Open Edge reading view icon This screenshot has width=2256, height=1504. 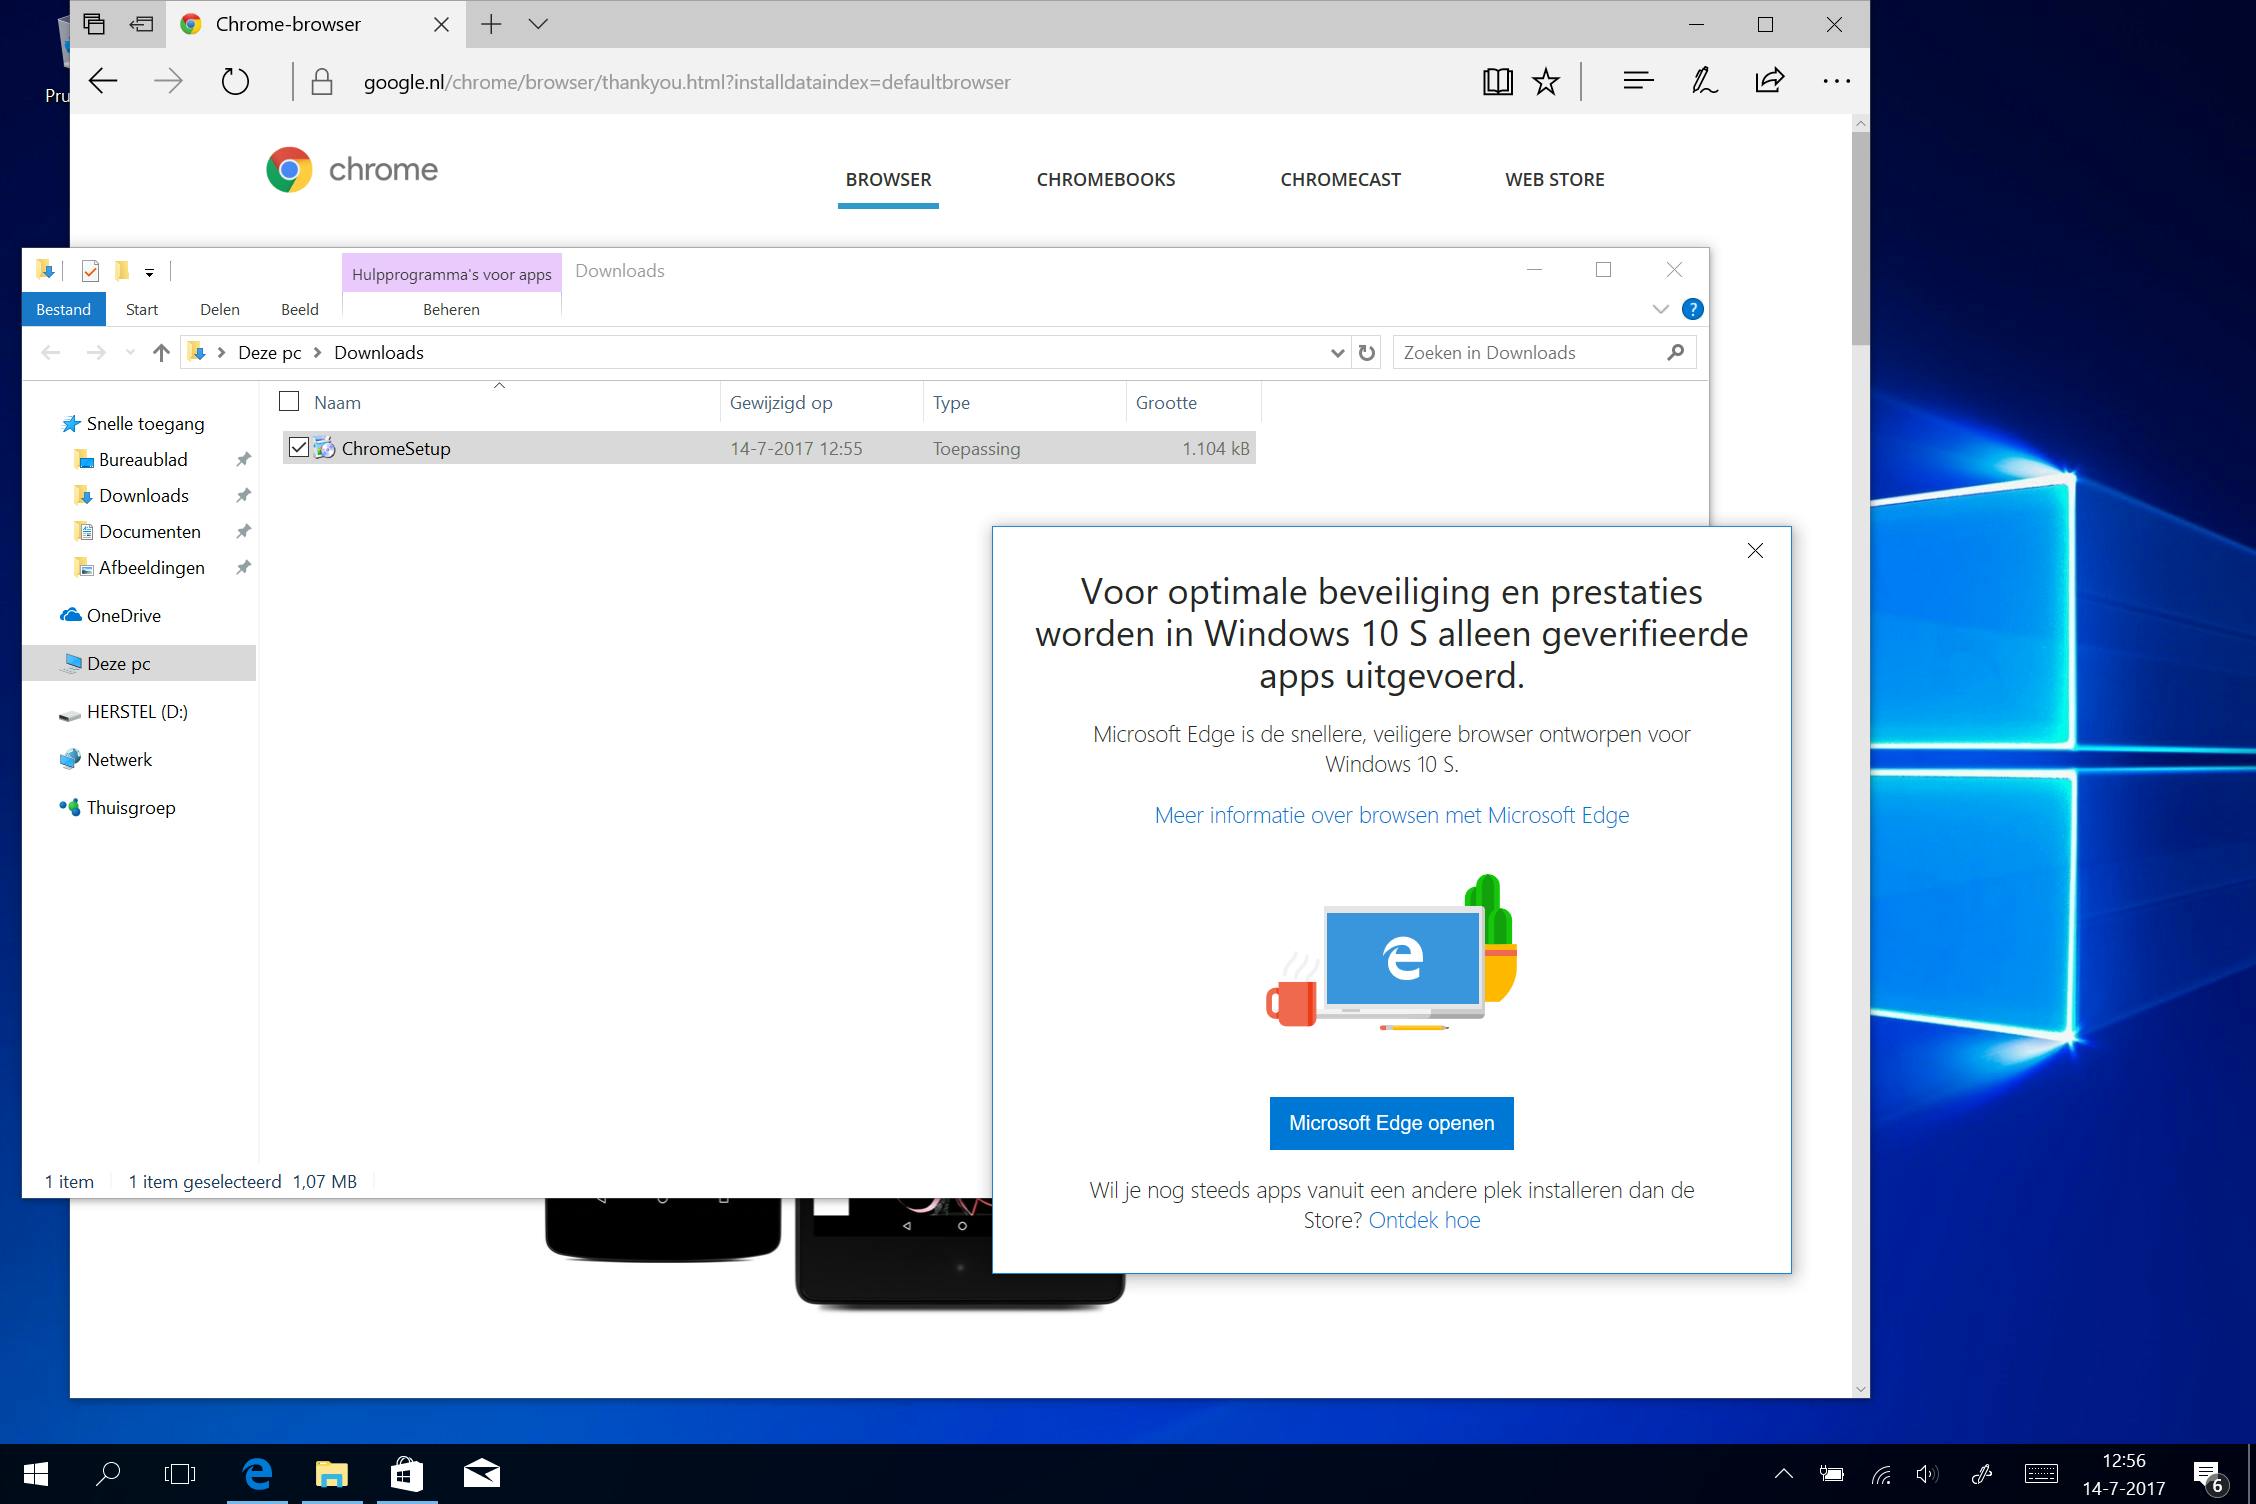1497,82
